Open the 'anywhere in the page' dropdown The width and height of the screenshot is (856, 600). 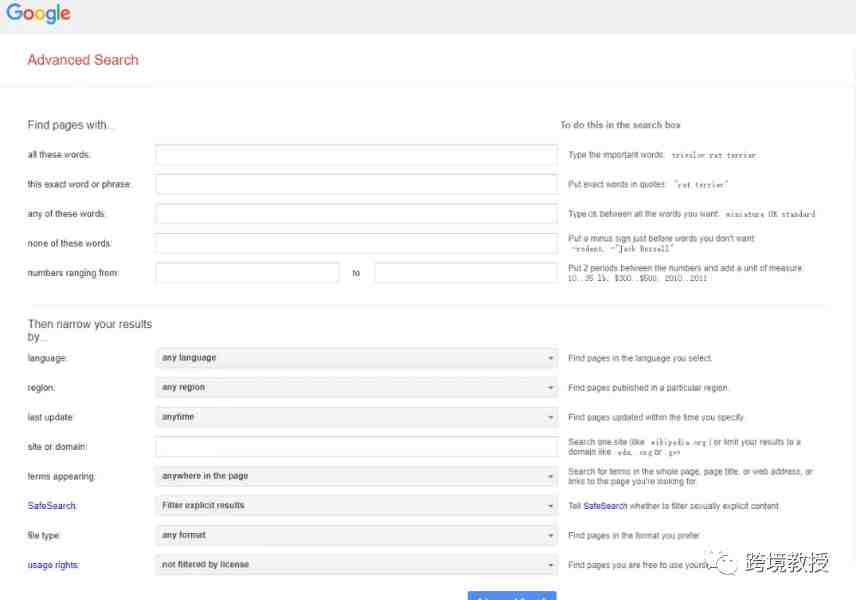click(356, 476)
